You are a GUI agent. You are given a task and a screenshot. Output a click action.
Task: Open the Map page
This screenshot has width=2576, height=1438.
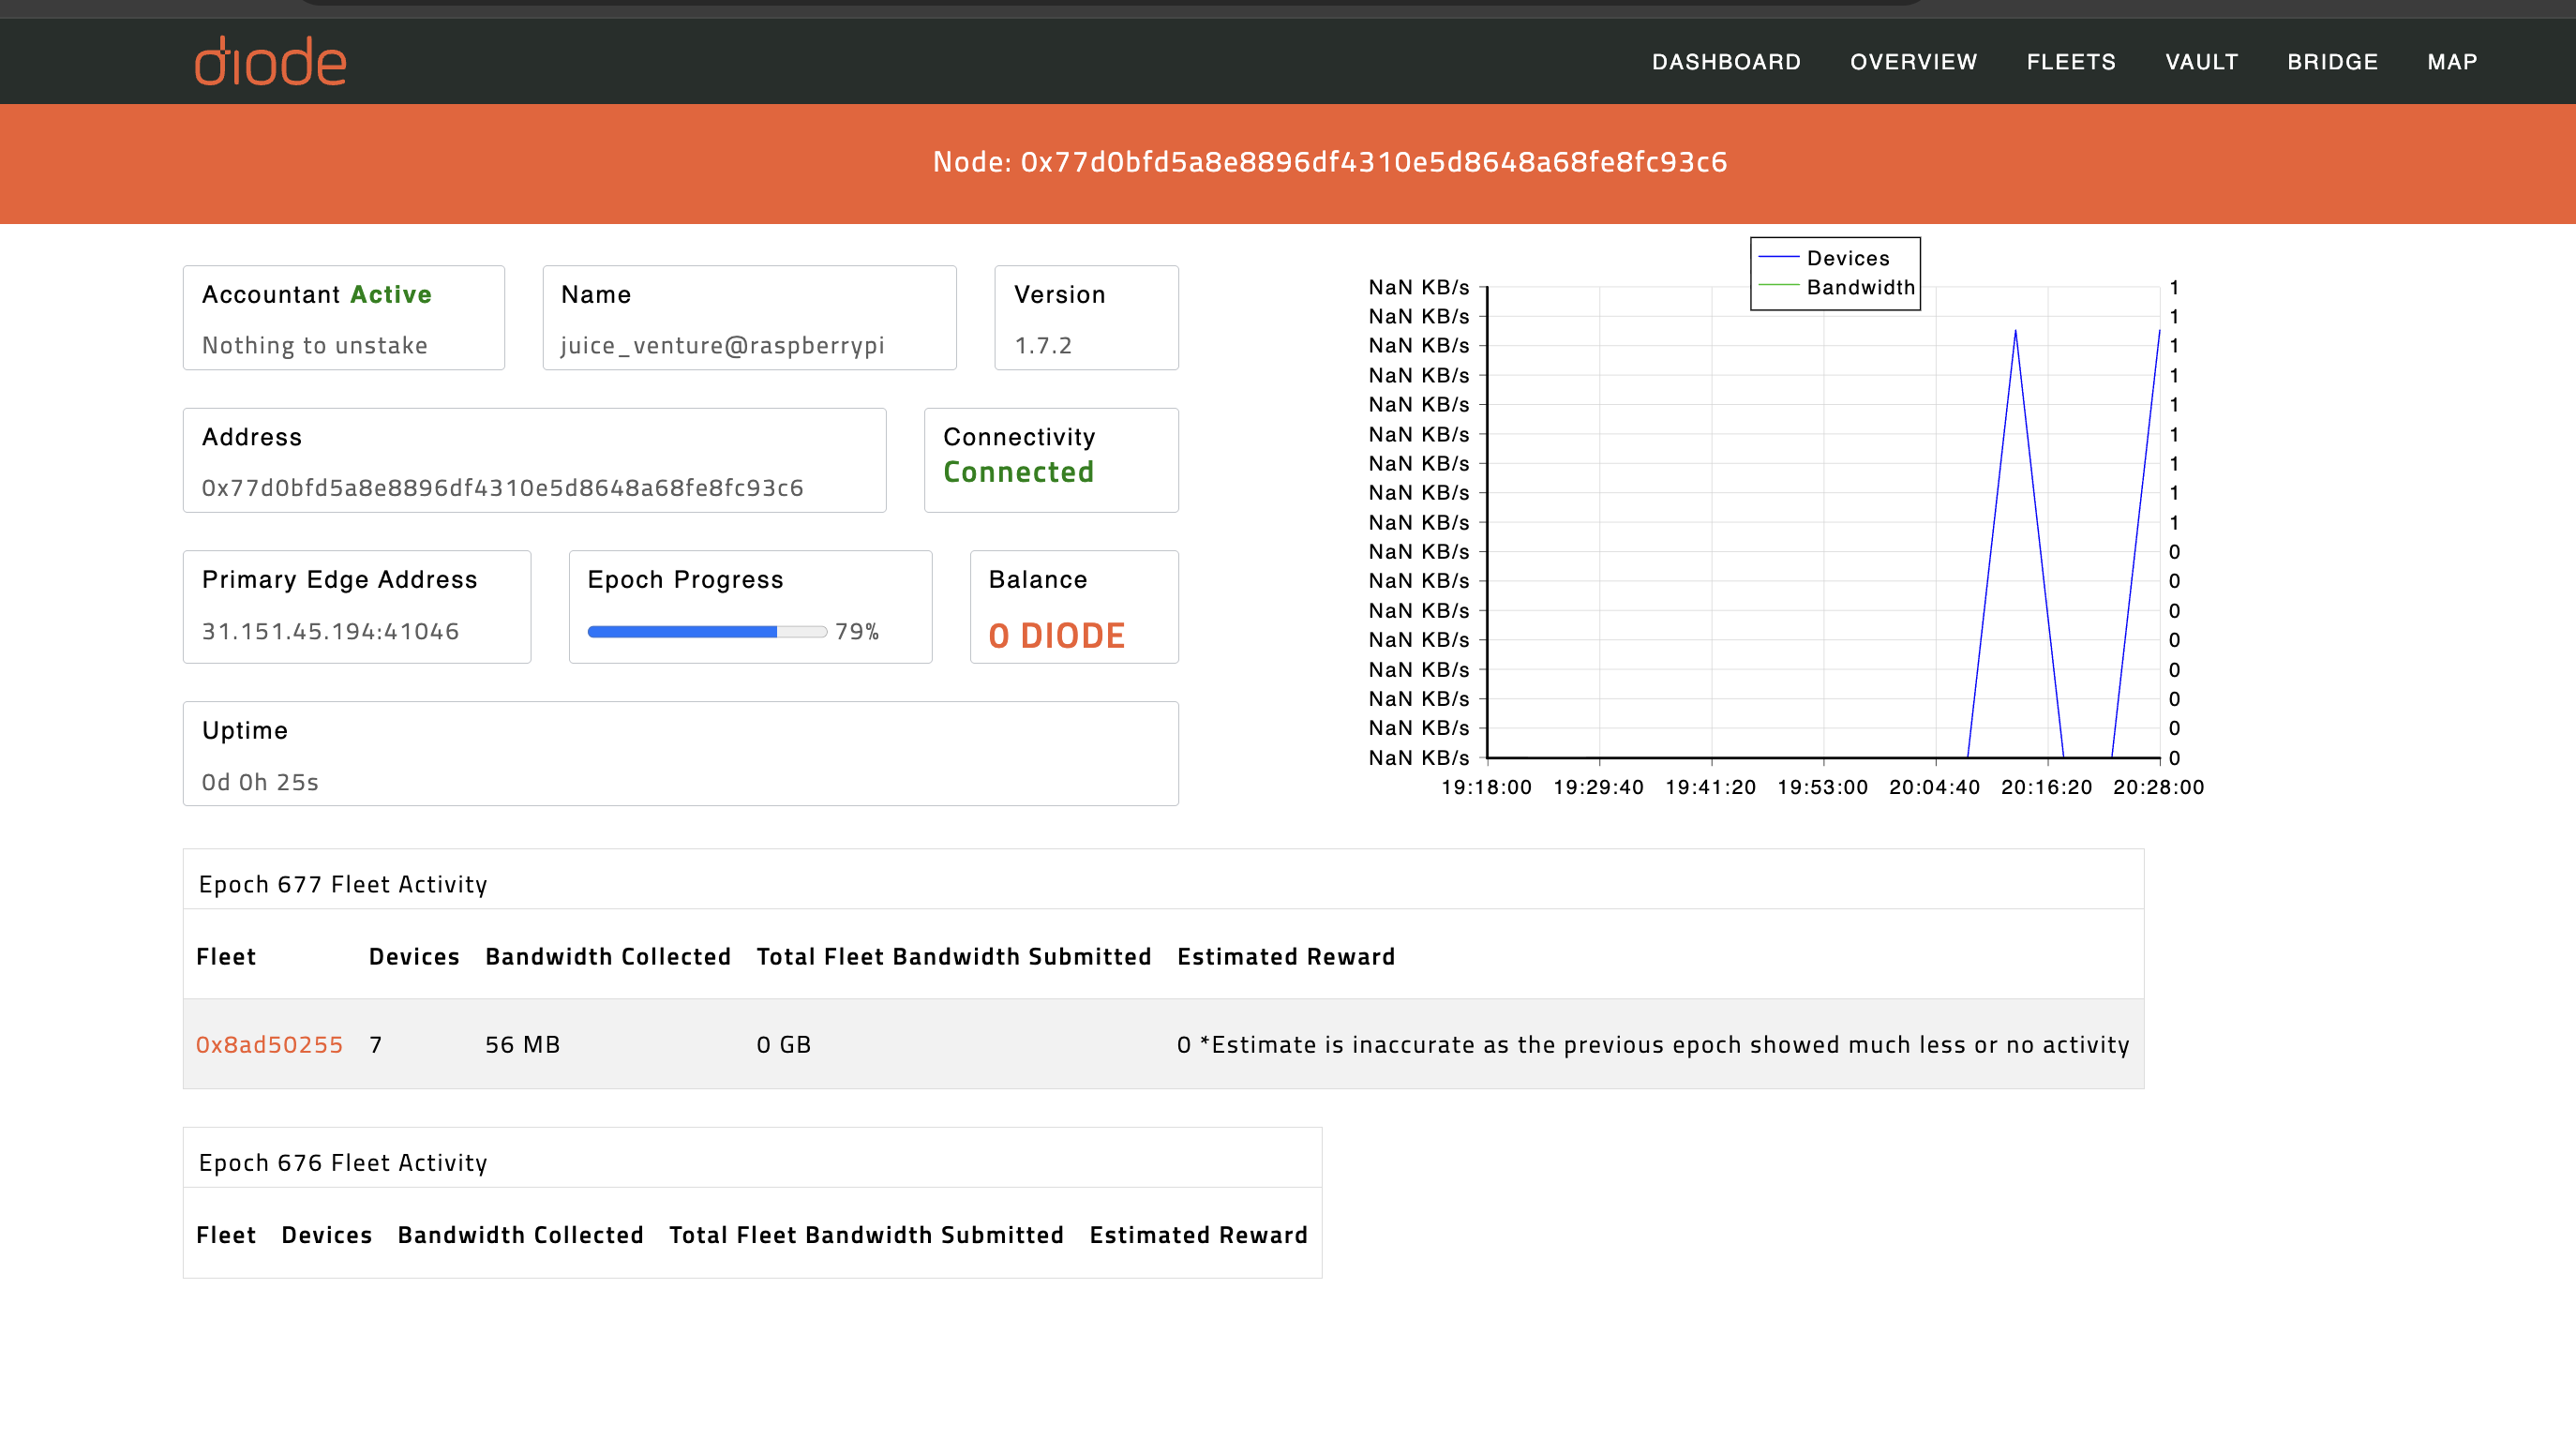click(2452, 62)
